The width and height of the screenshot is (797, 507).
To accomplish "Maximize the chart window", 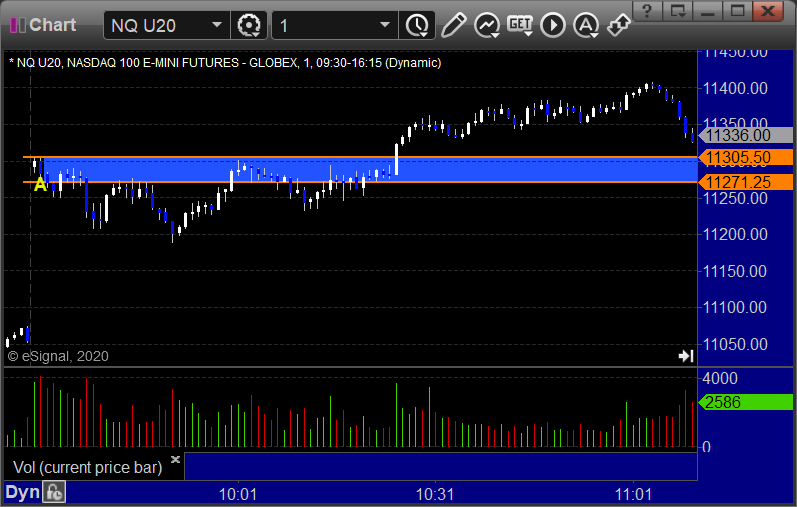I will point(737,11).
